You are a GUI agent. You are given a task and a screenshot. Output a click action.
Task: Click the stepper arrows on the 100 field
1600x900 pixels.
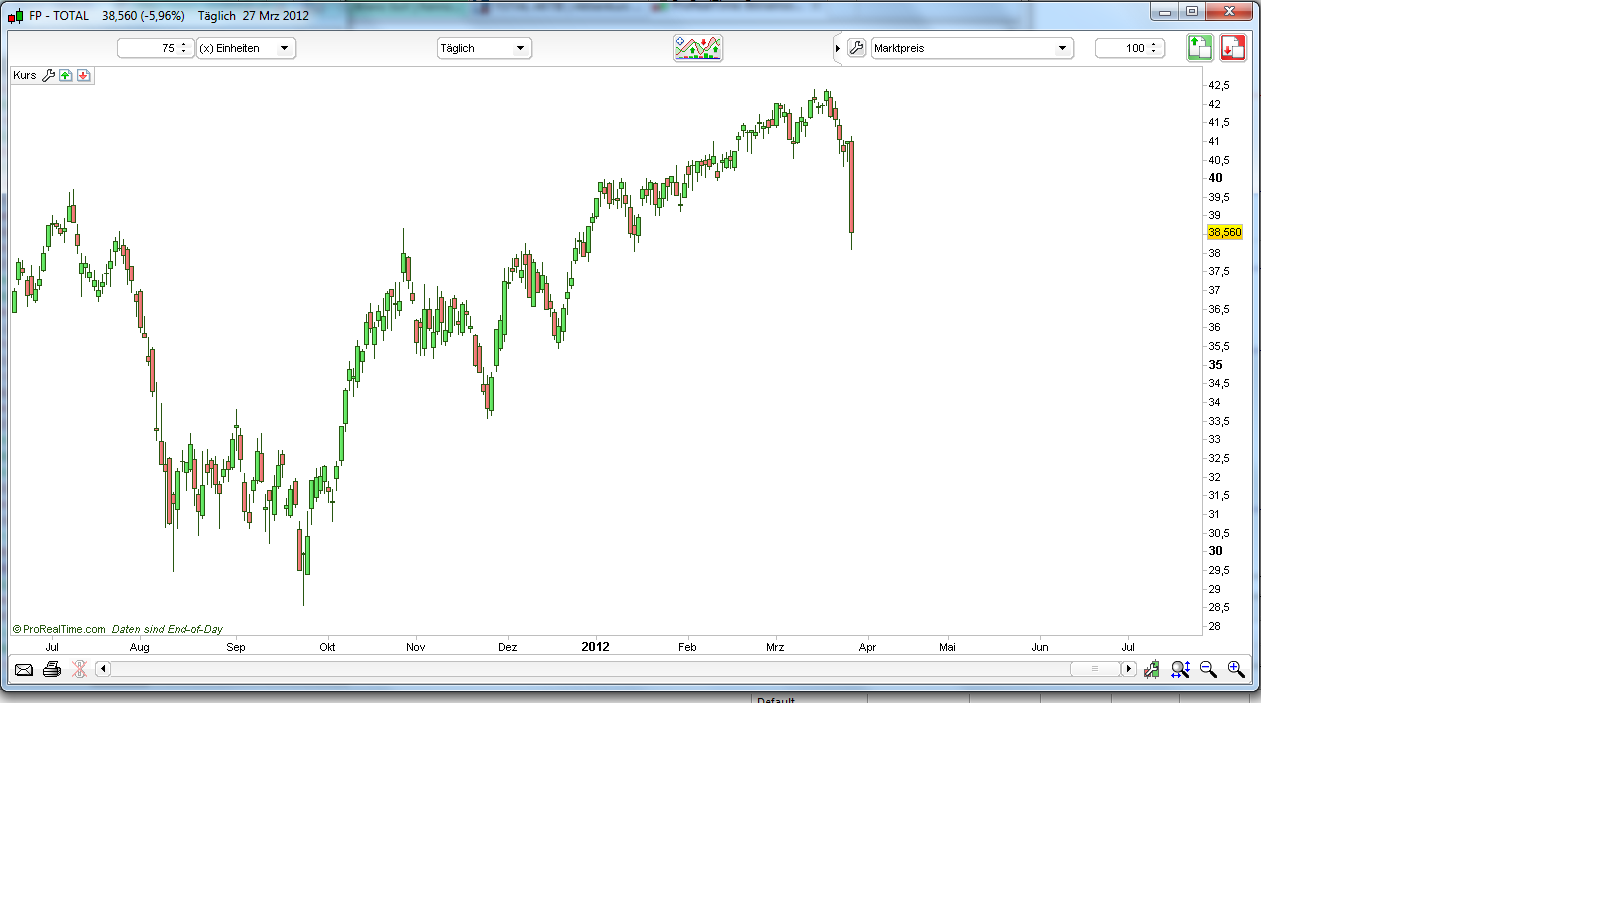point(1154,48)
